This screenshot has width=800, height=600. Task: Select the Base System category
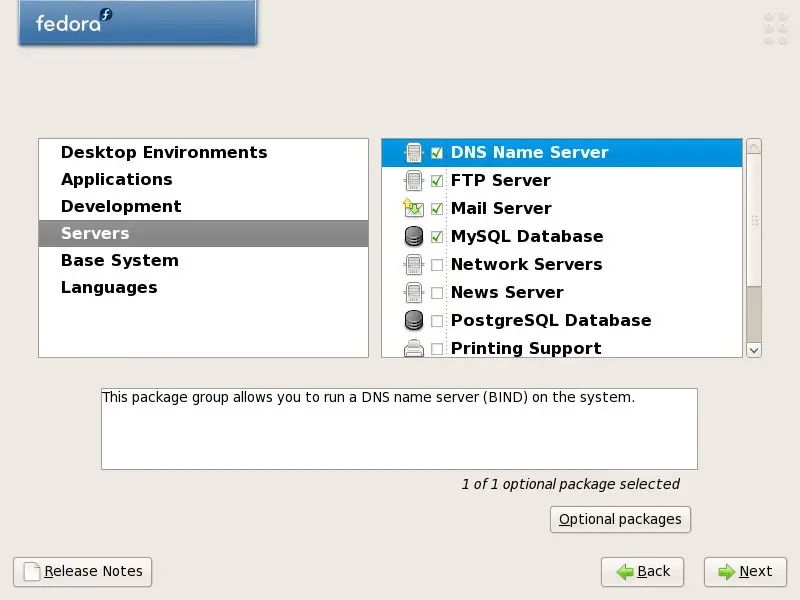click(x=204, y=260)
